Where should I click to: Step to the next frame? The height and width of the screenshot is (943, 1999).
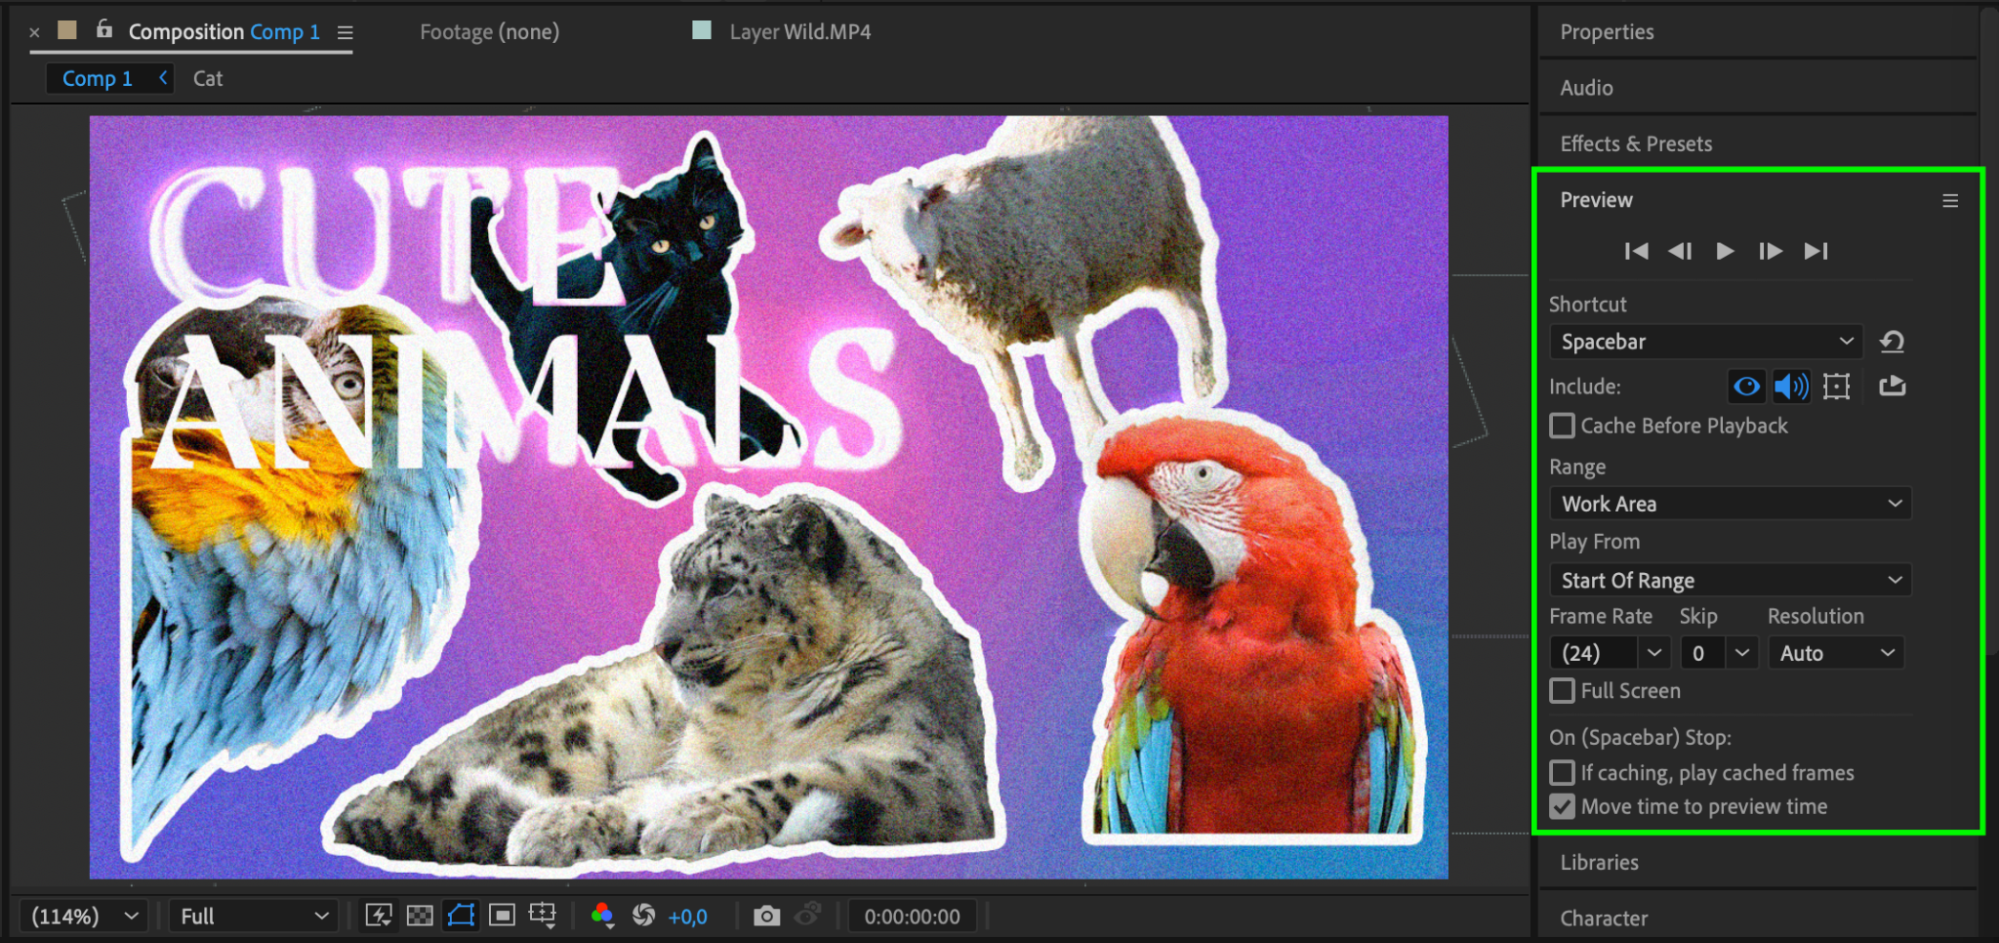(1770, 251)
